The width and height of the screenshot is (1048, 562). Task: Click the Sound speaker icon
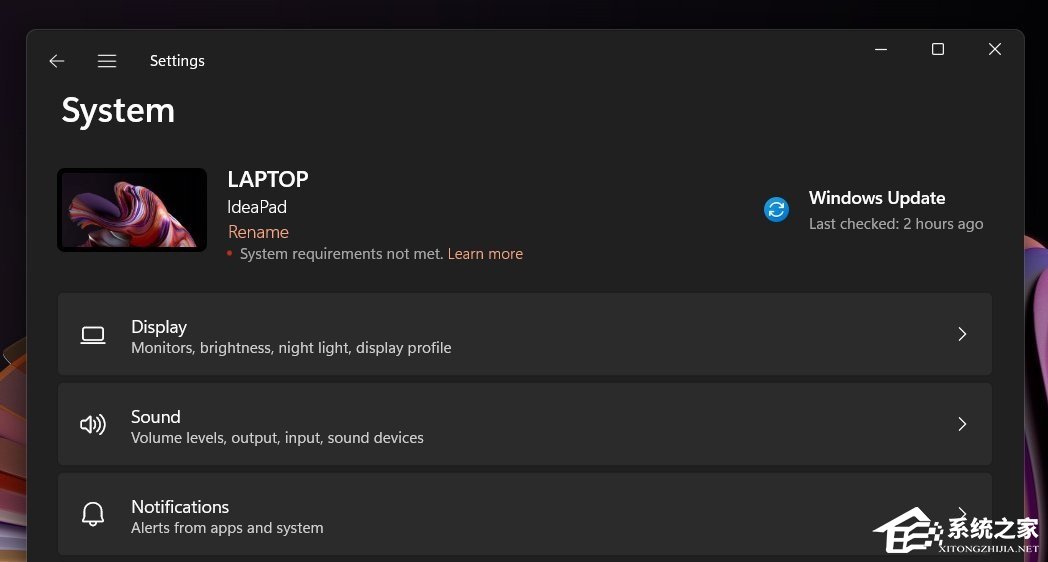point(93,425)
